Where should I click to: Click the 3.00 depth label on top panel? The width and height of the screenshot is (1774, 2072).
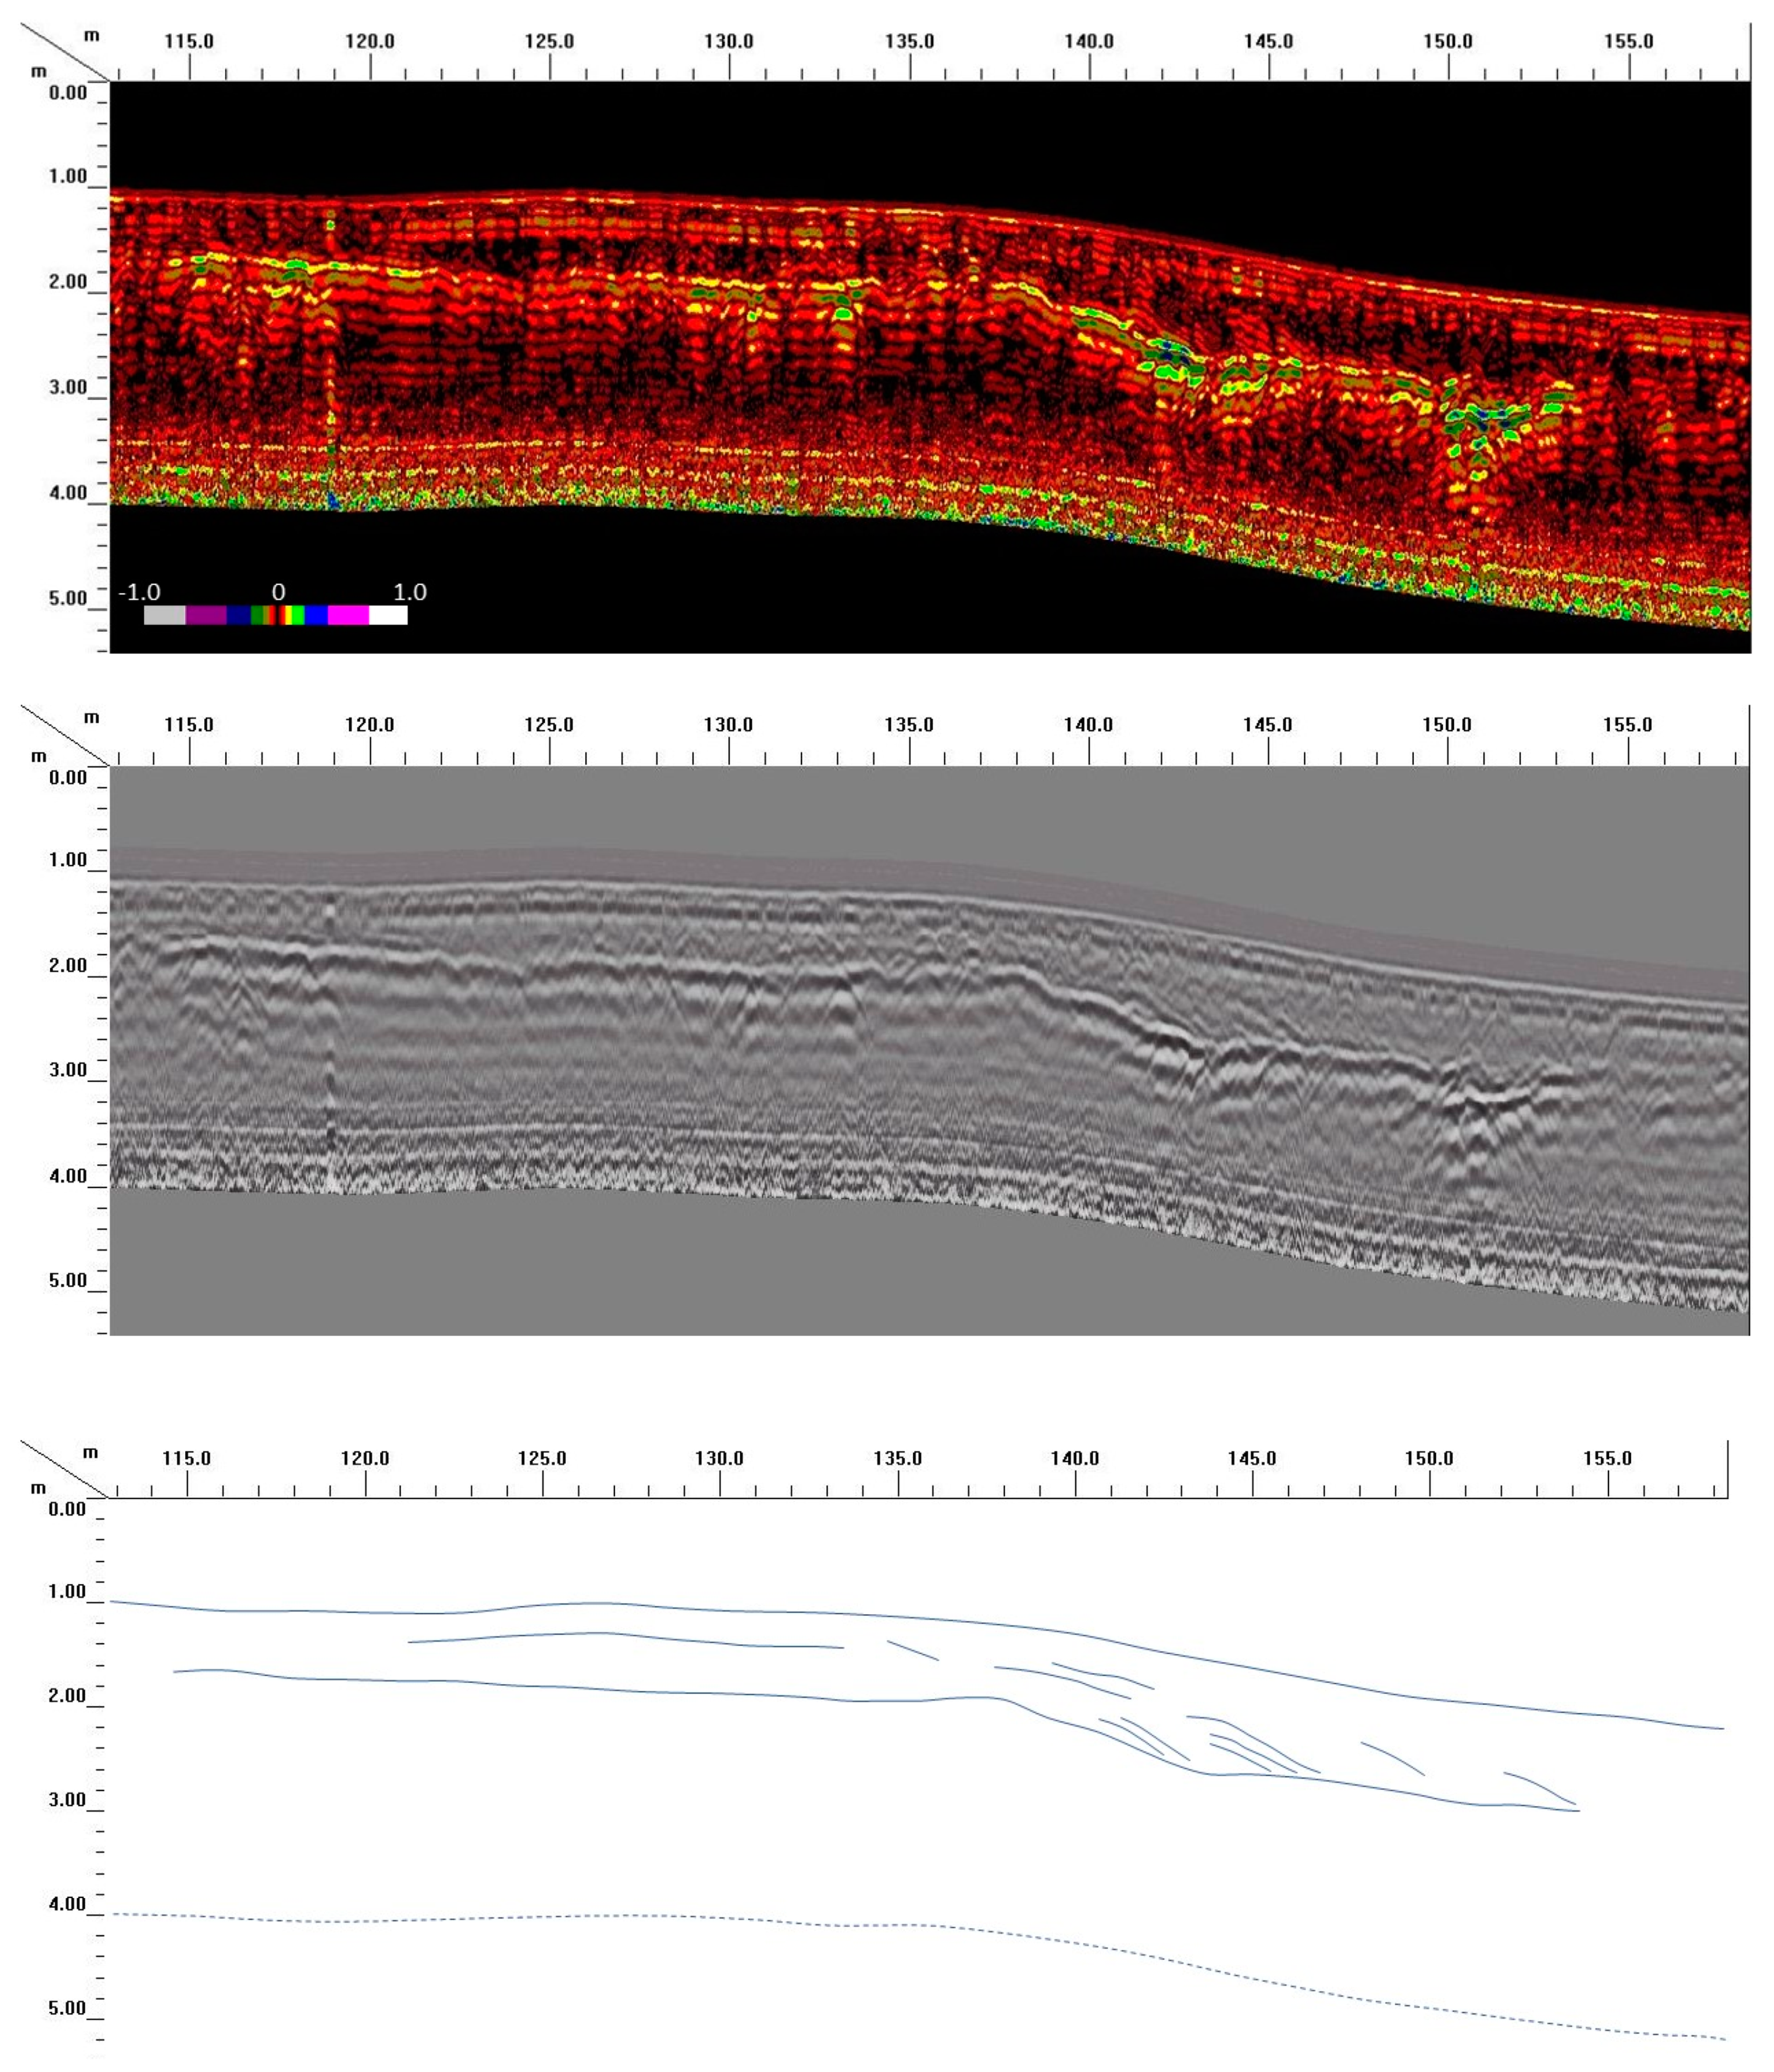[68, 387]
